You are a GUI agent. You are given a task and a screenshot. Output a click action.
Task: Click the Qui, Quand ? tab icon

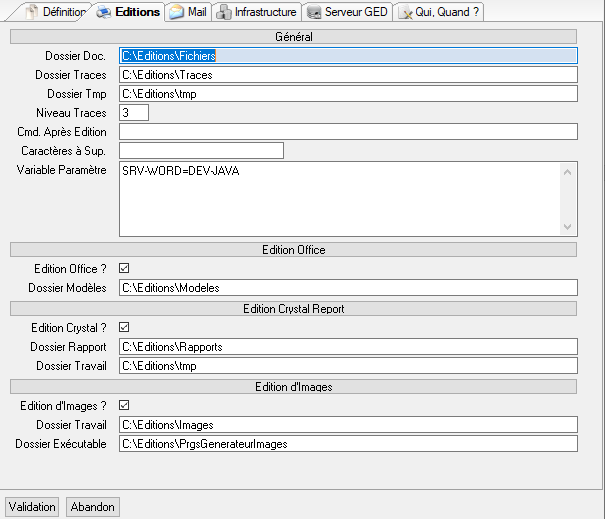click(x=406, y=13)
